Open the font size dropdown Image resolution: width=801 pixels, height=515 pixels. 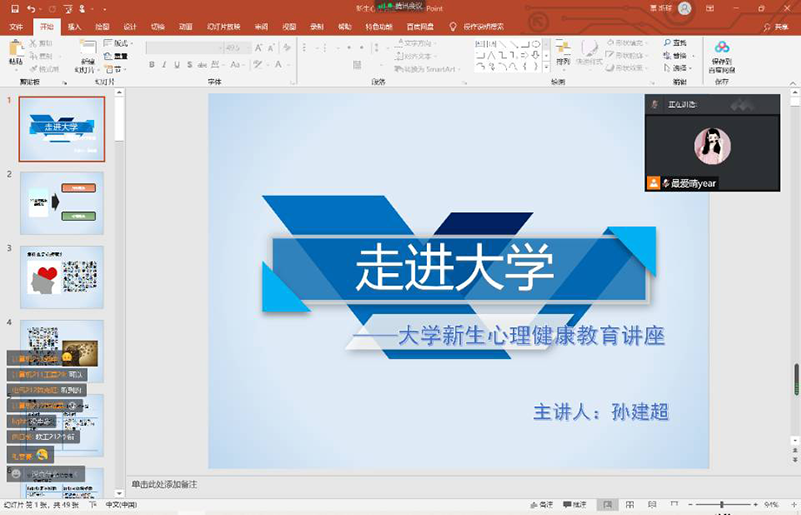247,47
